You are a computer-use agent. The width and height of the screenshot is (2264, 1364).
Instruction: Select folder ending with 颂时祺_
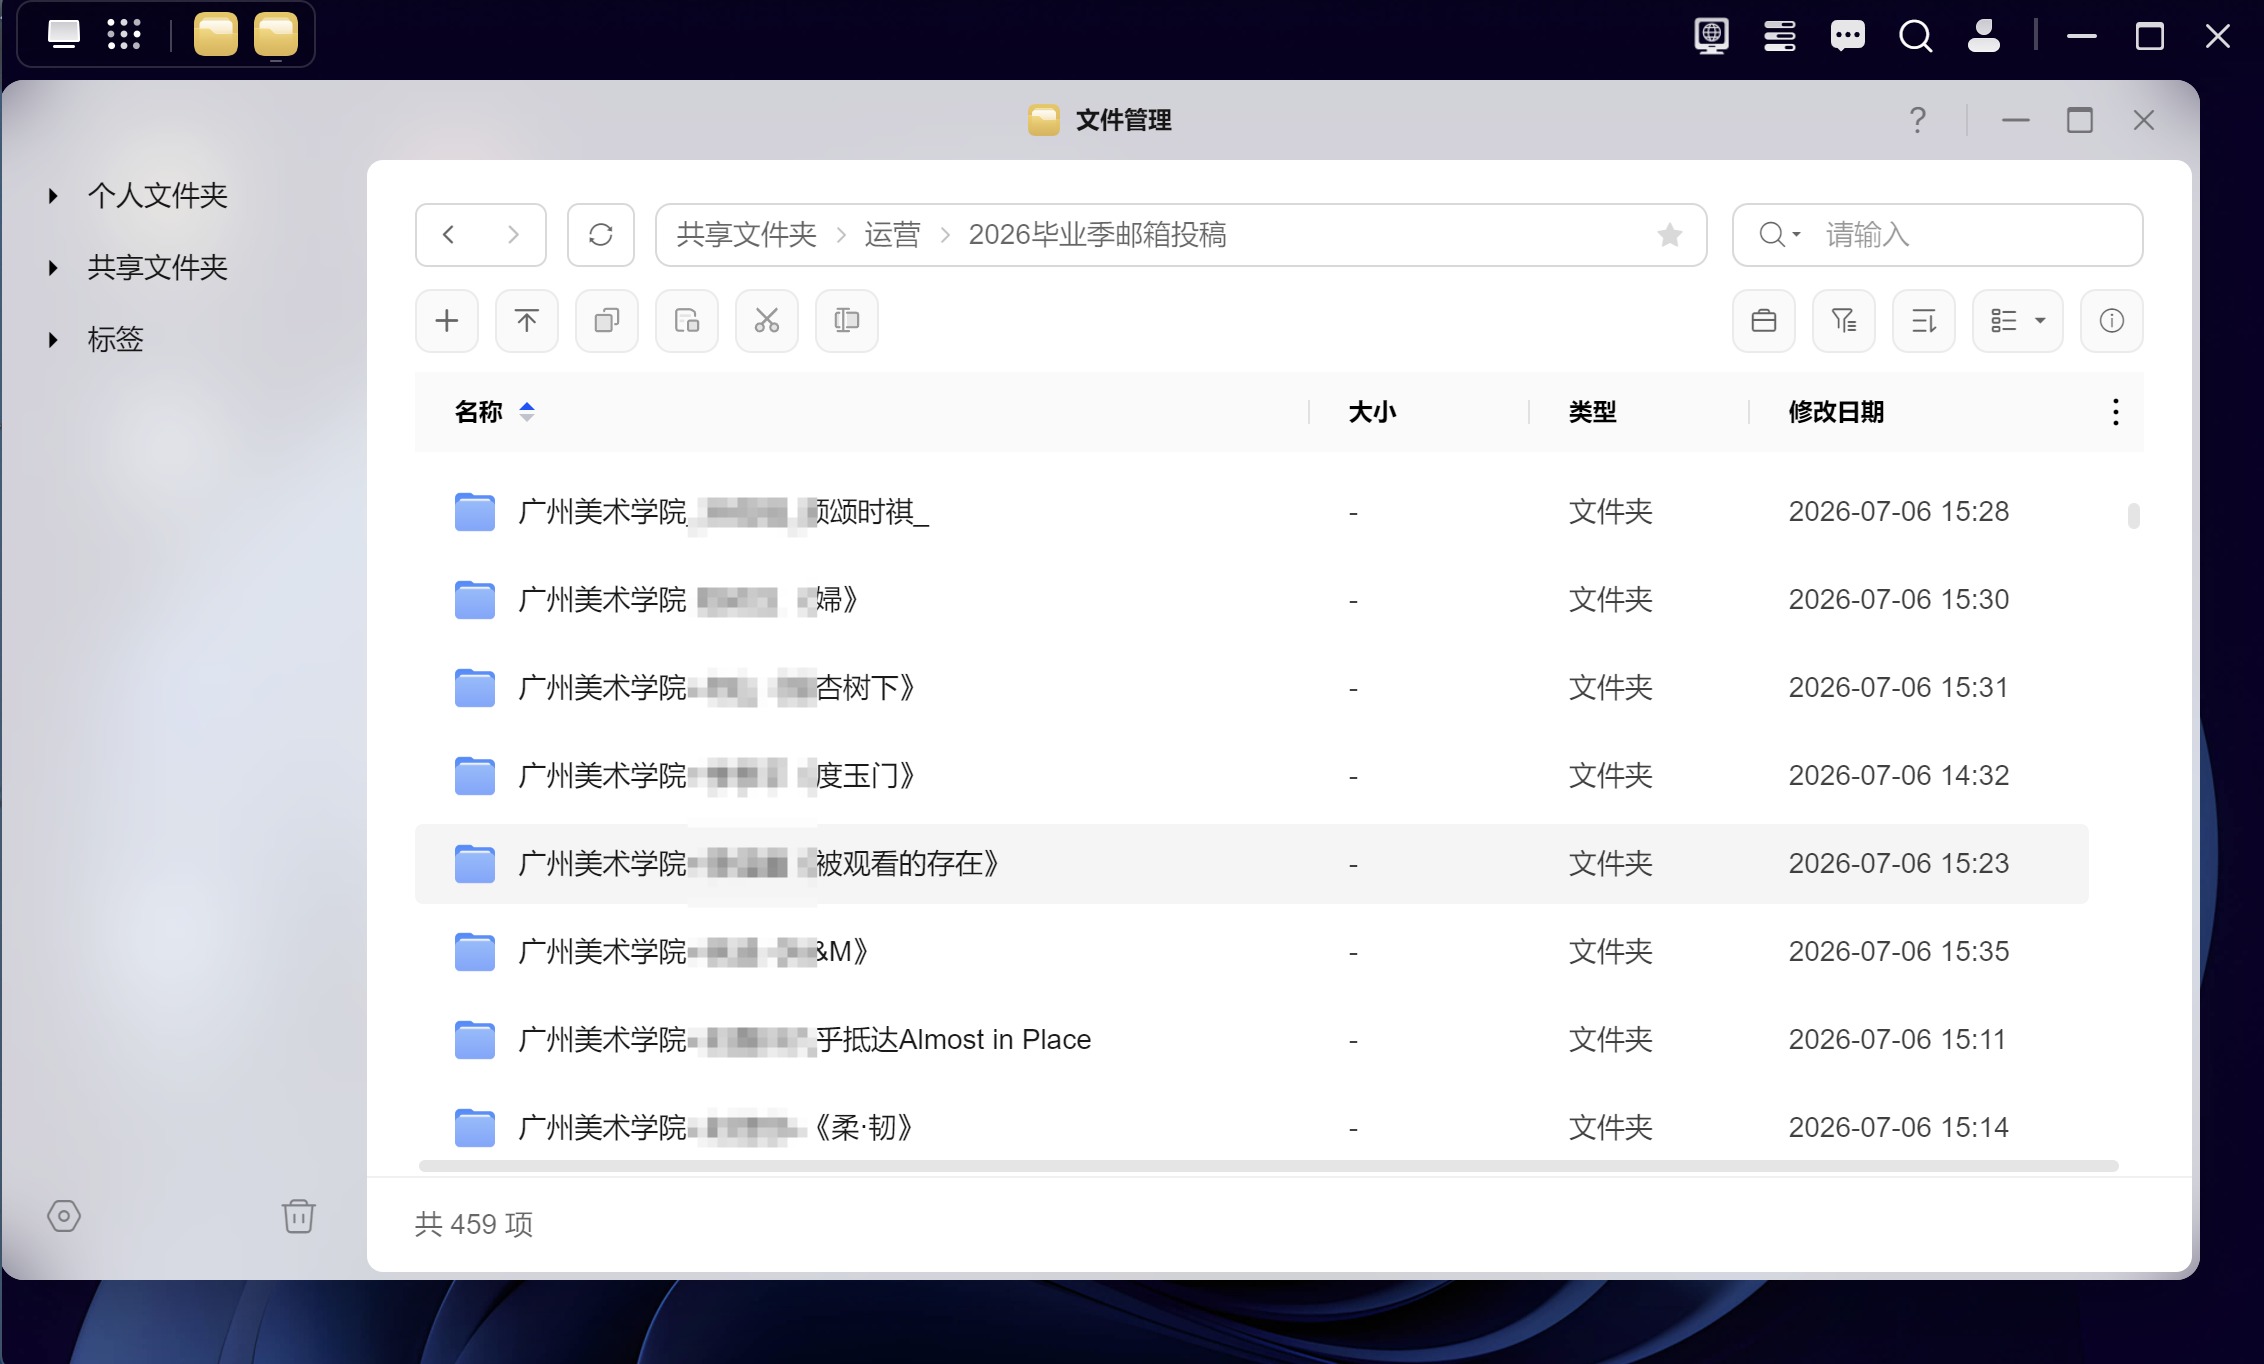[1251, 512]
